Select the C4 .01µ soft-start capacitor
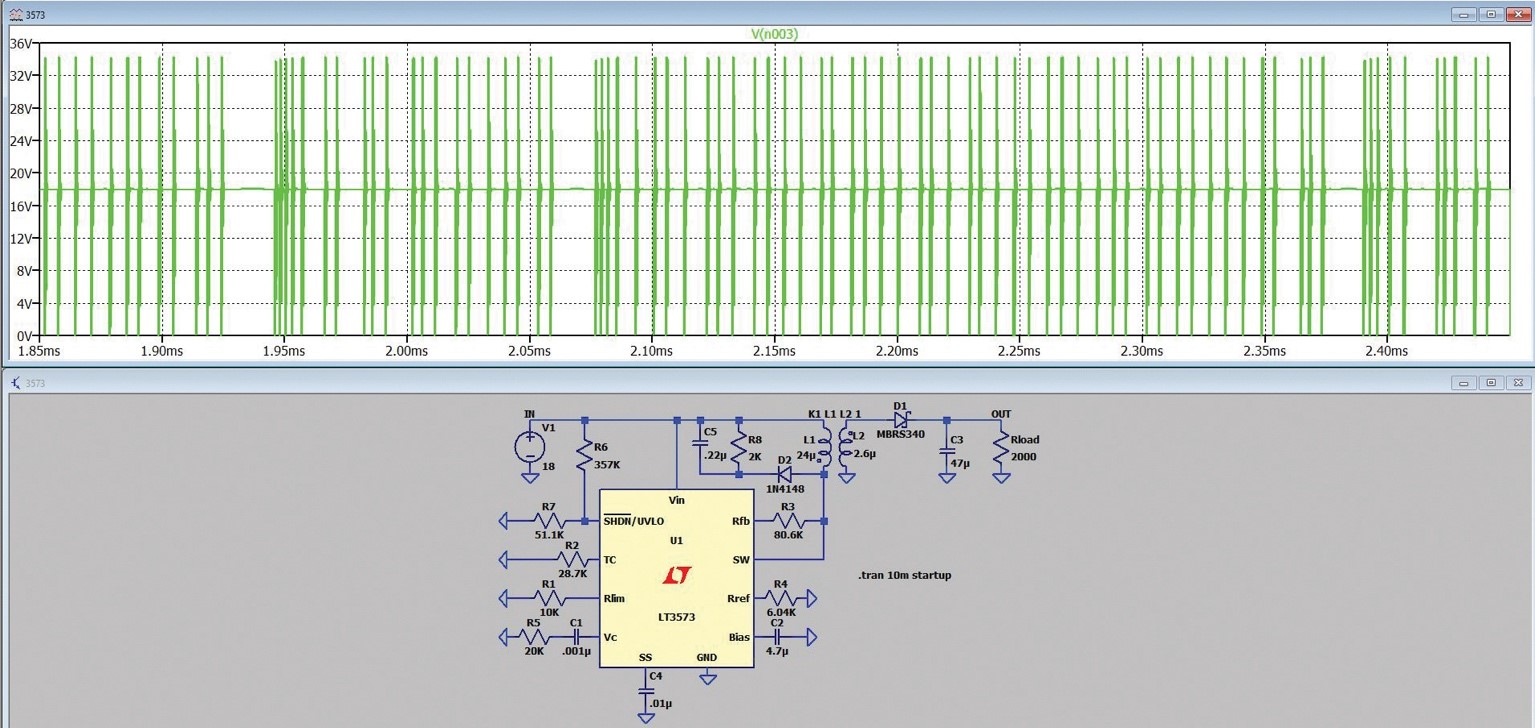Image resolution: width=1535 pixels, height=728 pixels. coord(645,692)
